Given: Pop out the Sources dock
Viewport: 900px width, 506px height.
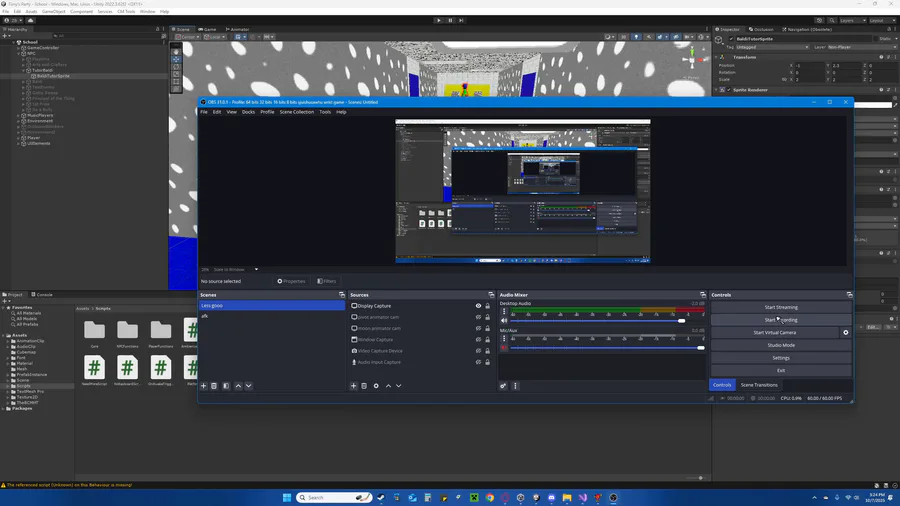Looking at the screenshot, I should pos(491,295).
